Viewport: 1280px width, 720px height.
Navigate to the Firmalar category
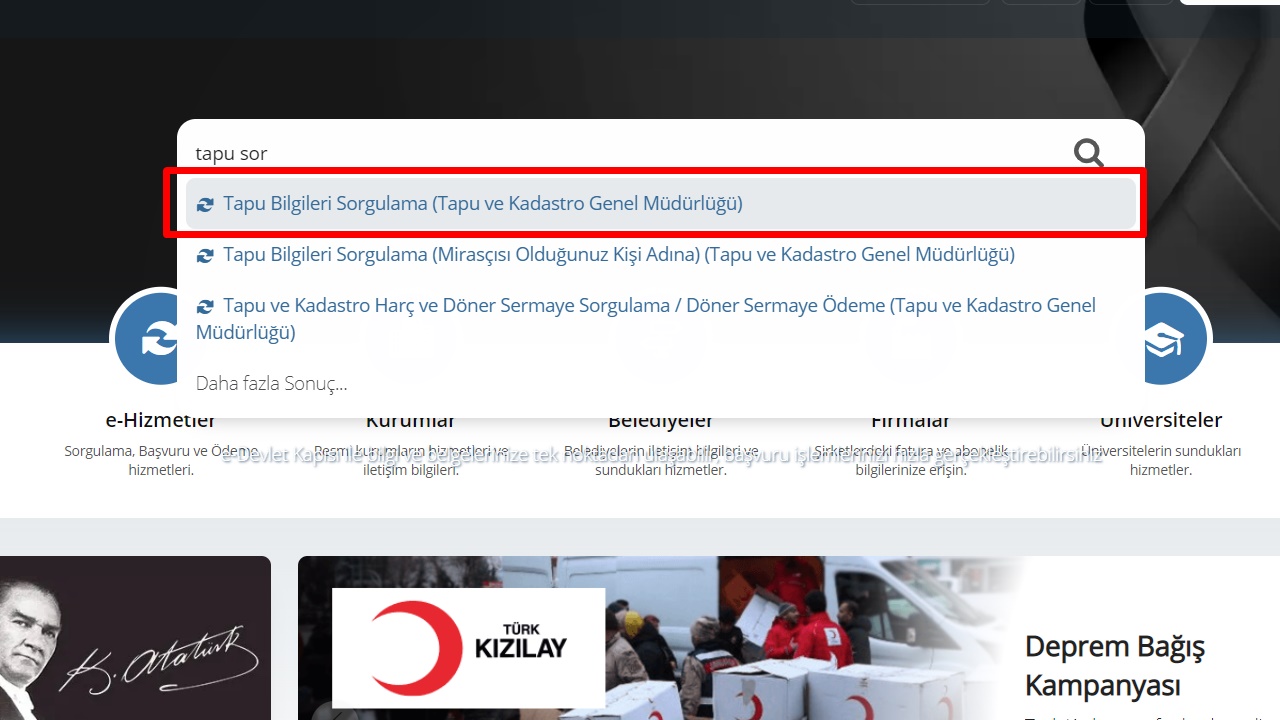tap(910, 421)
